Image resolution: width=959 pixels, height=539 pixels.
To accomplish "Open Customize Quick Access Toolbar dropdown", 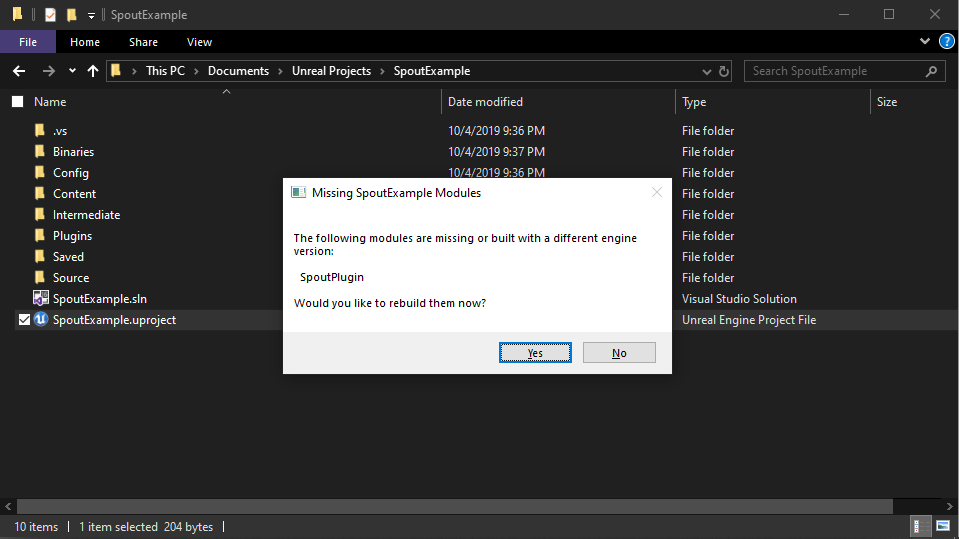I will [91, 15].
